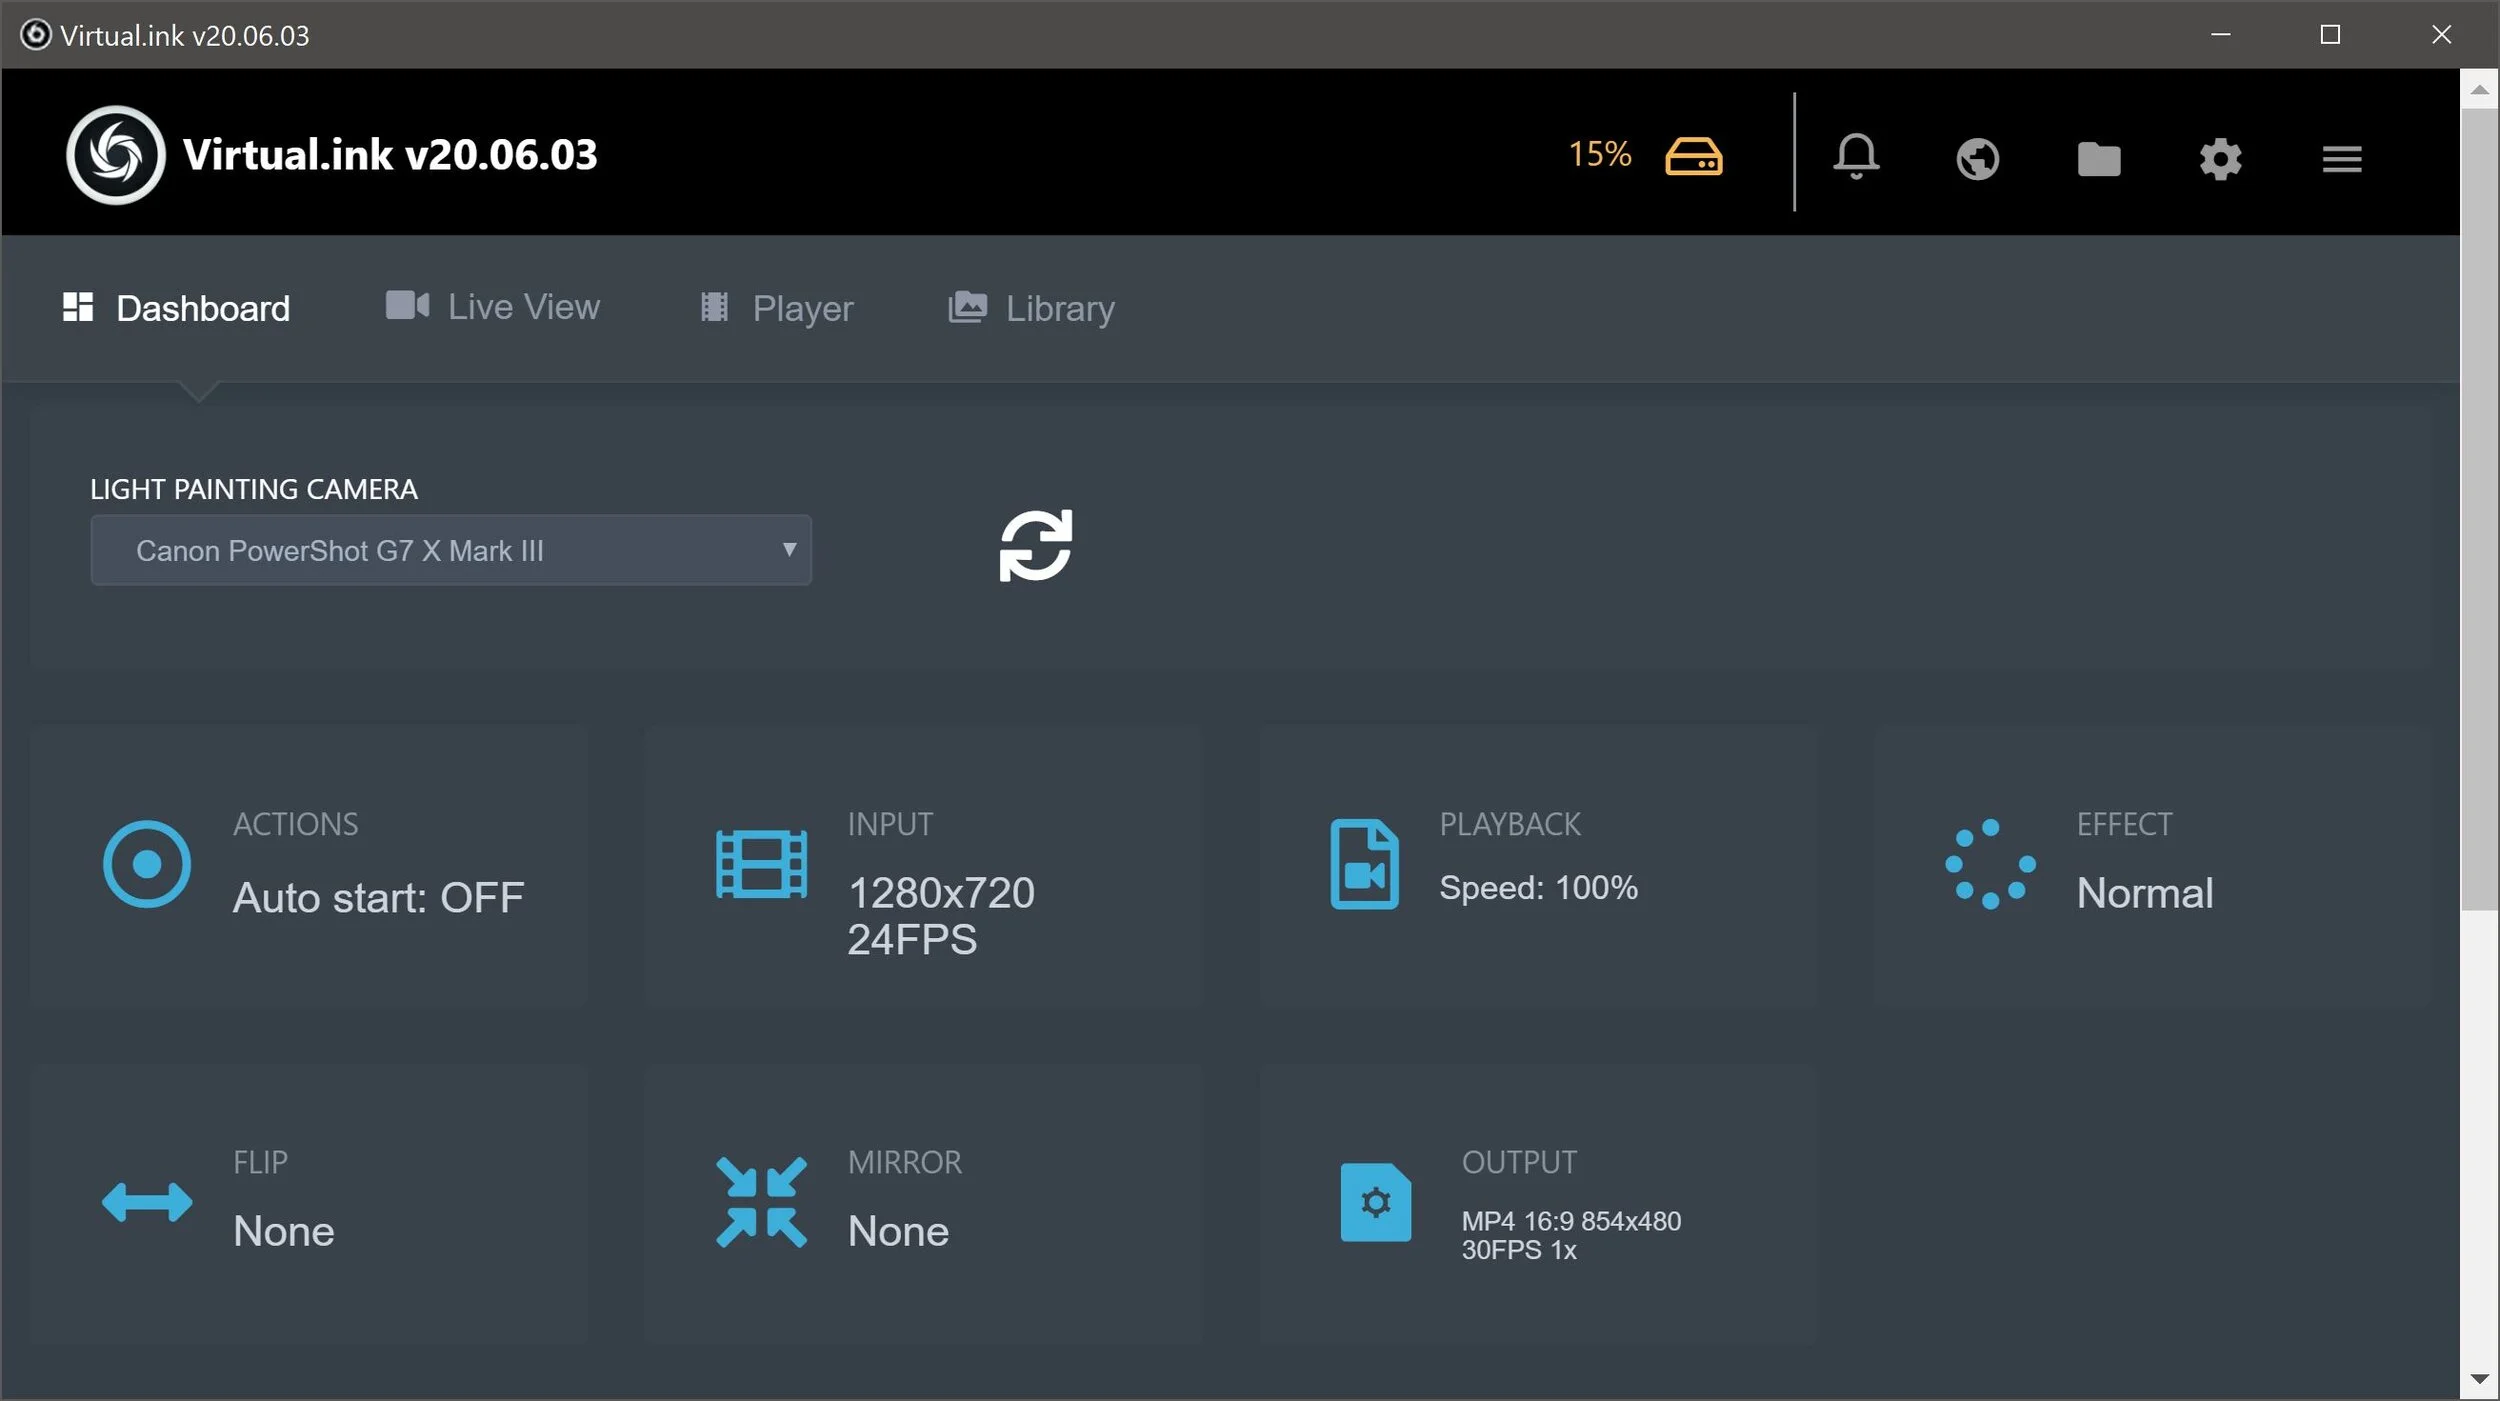Click the Flip horizontal arrows icon
2500x1401 pixels.
point(147,1202)
